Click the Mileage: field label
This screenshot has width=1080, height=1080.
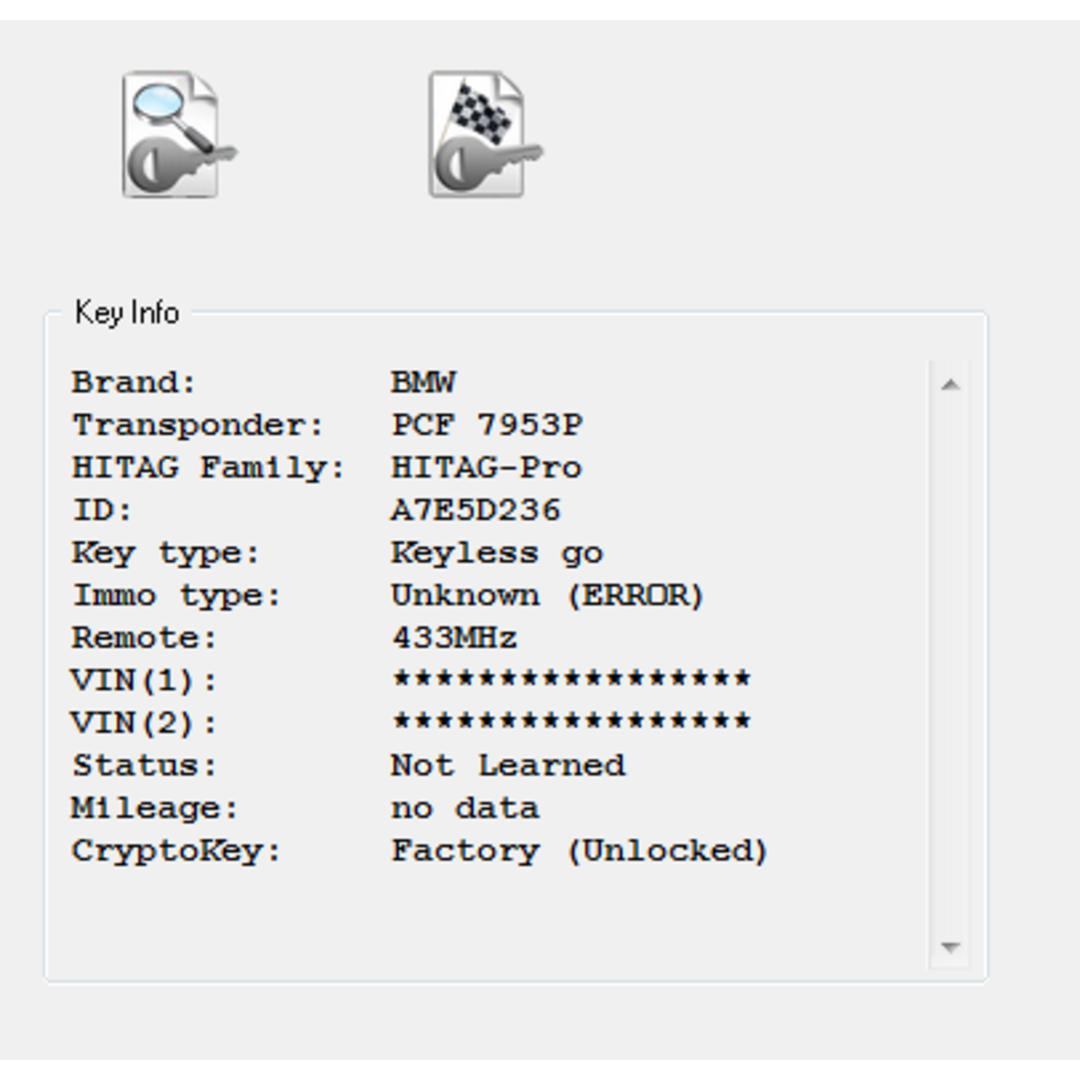[155, 809]
